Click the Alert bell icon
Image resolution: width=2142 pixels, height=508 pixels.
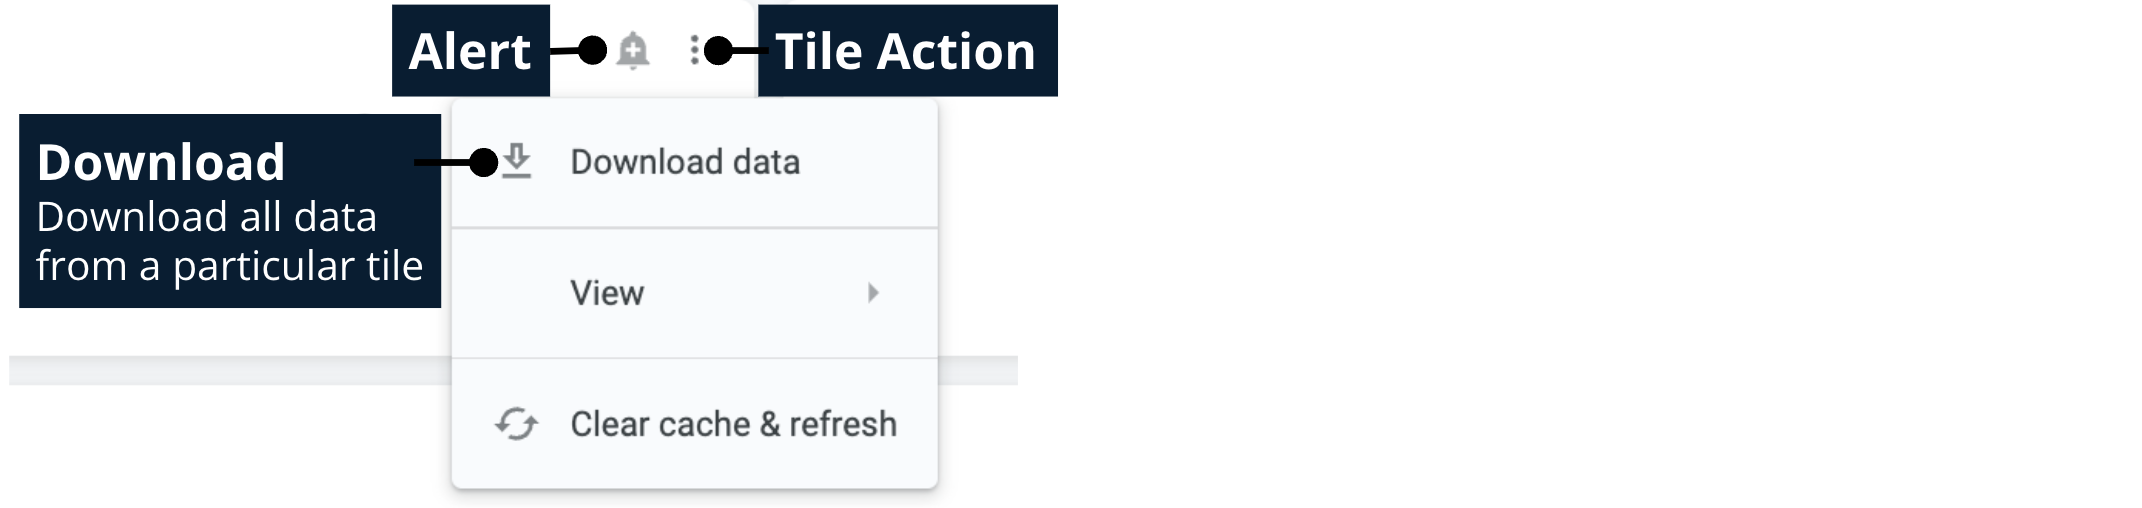click(632, 50)
